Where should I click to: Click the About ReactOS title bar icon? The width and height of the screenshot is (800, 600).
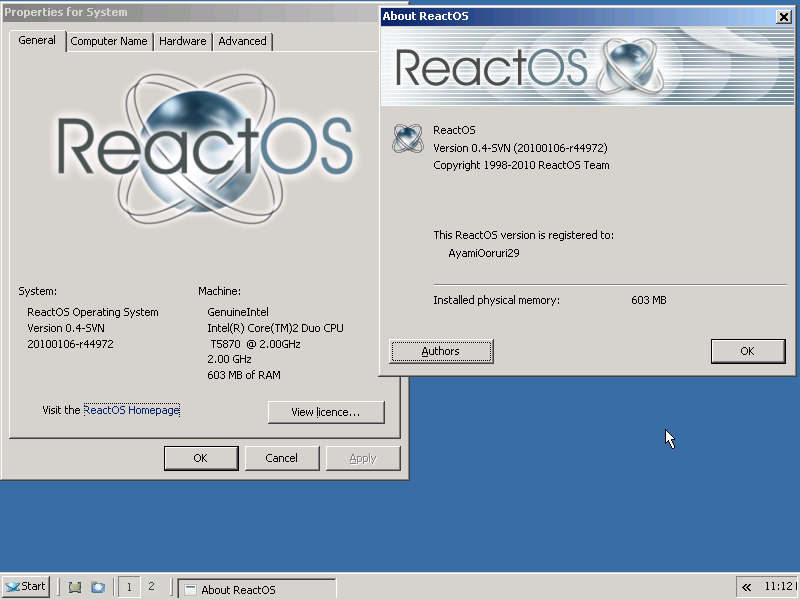pos(388,16)
